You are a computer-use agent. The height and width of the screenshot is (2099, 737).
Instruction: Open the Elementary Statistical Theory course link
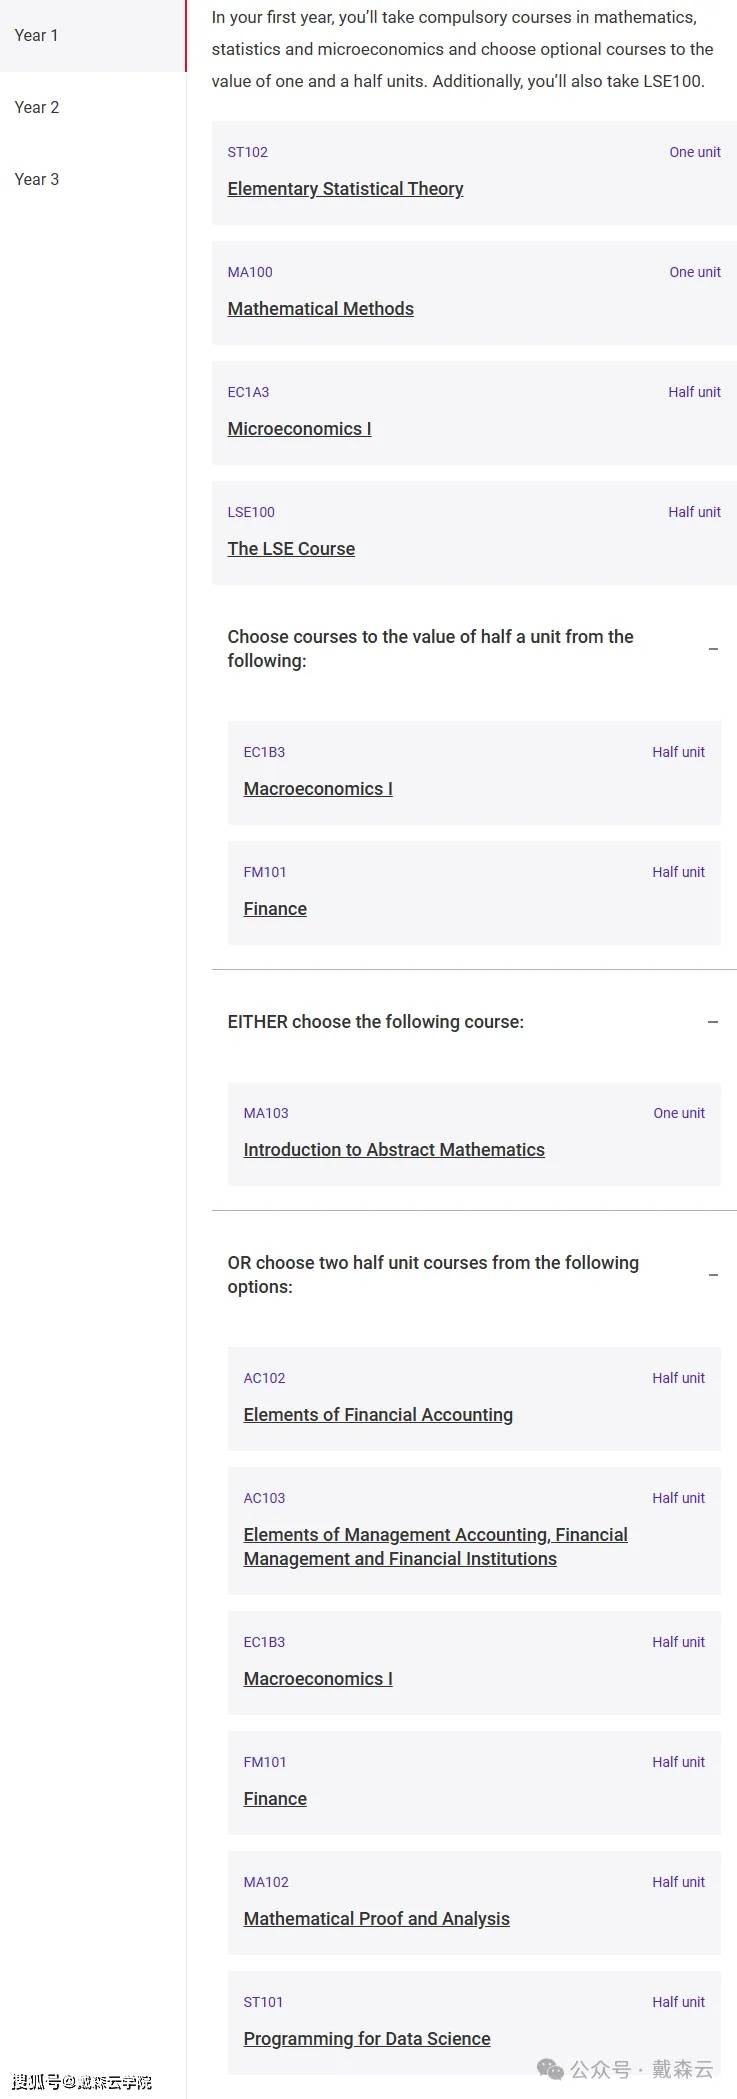click(x=345, y=189)
